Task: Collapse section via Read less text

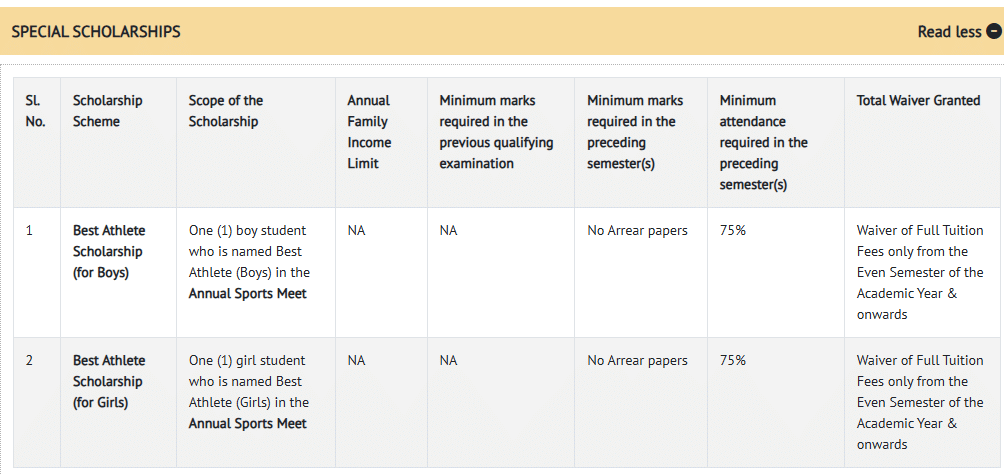Action: coord(949,32)
